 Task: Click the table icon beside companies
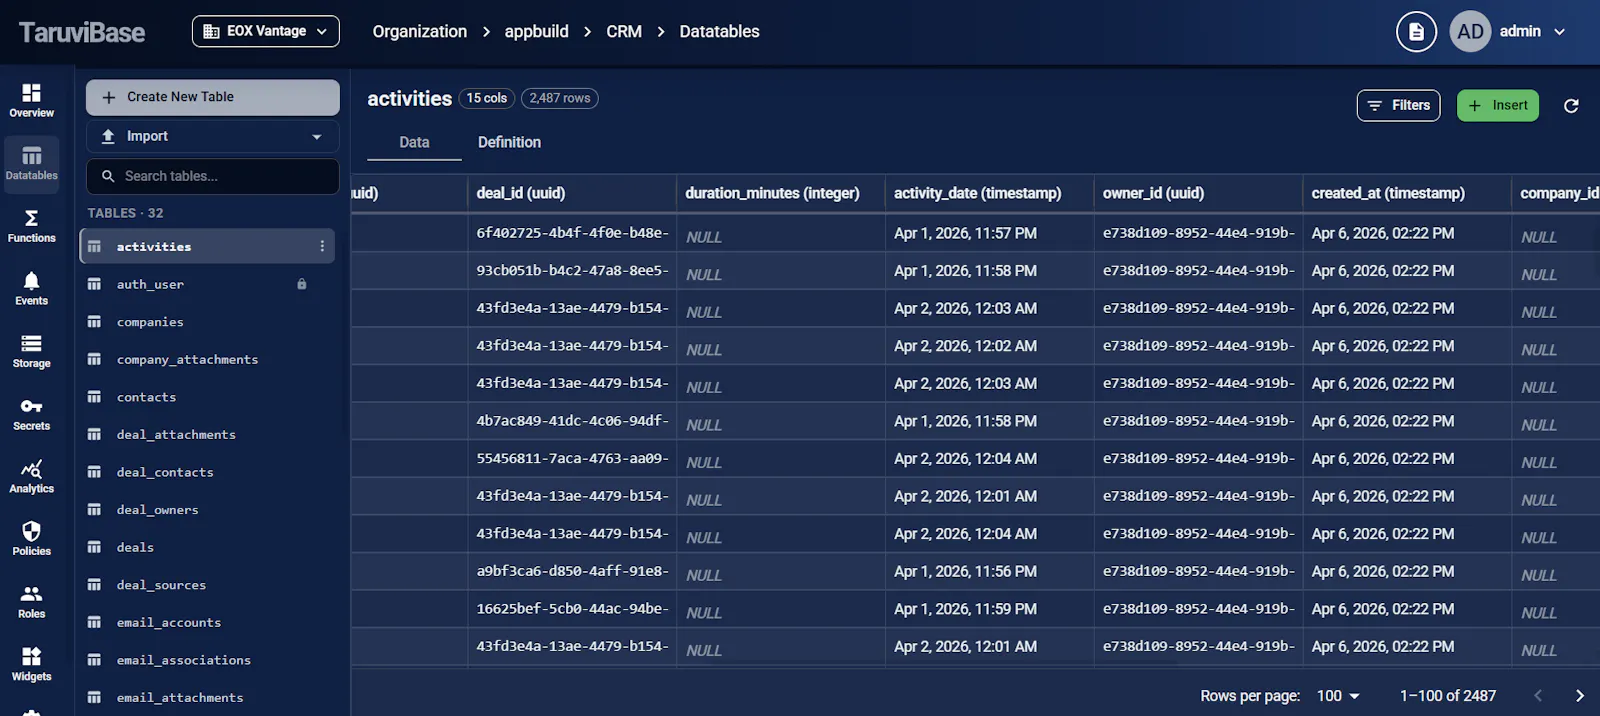tap(94, 322)
